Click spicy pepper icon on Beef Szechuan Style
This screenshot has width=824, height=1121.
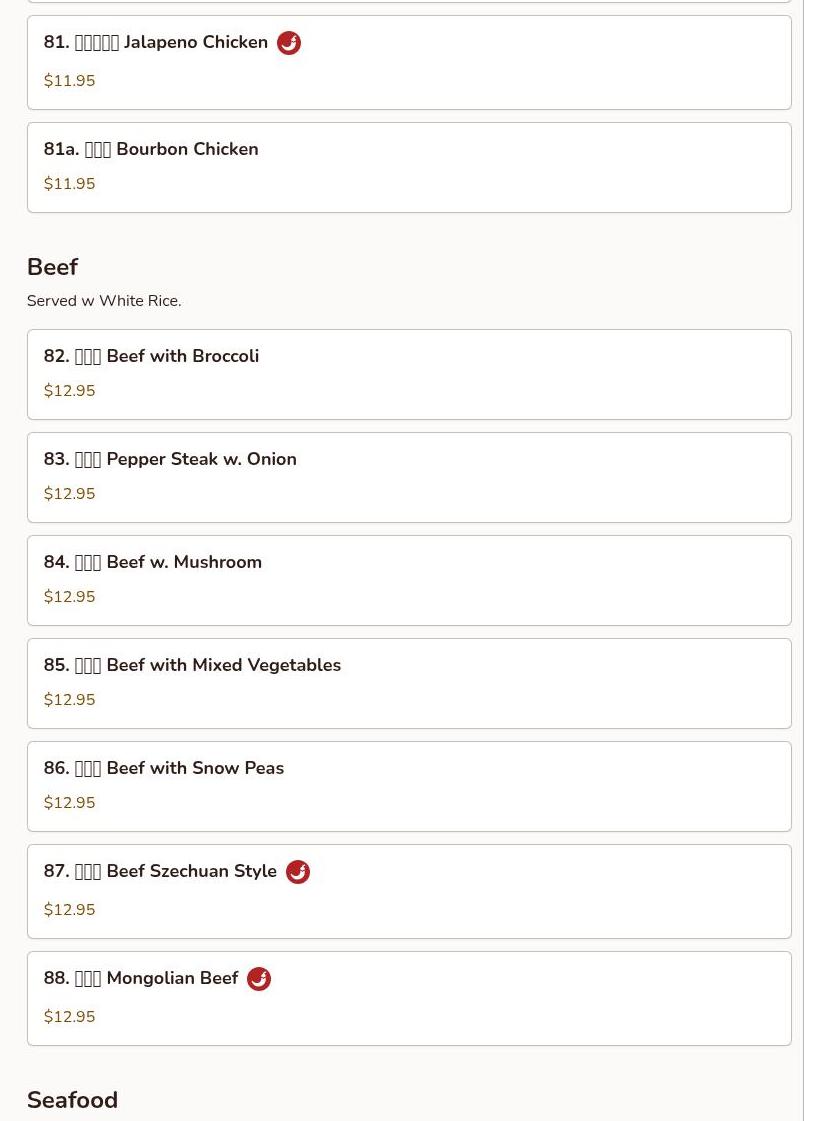point(298,872)
